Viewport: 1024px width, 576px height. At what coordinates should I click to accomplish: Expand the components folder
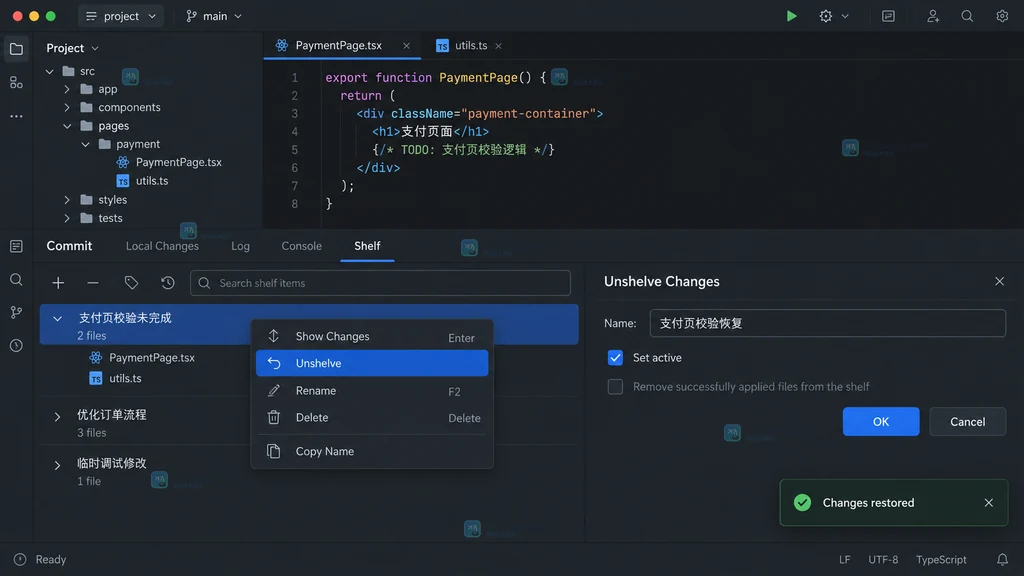67,107
